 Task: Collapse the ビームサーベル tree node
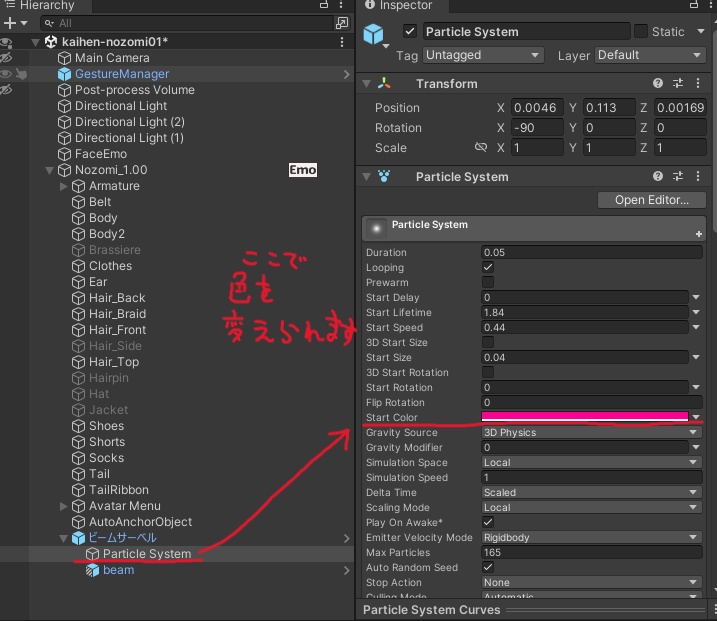[x=64, y=538]
